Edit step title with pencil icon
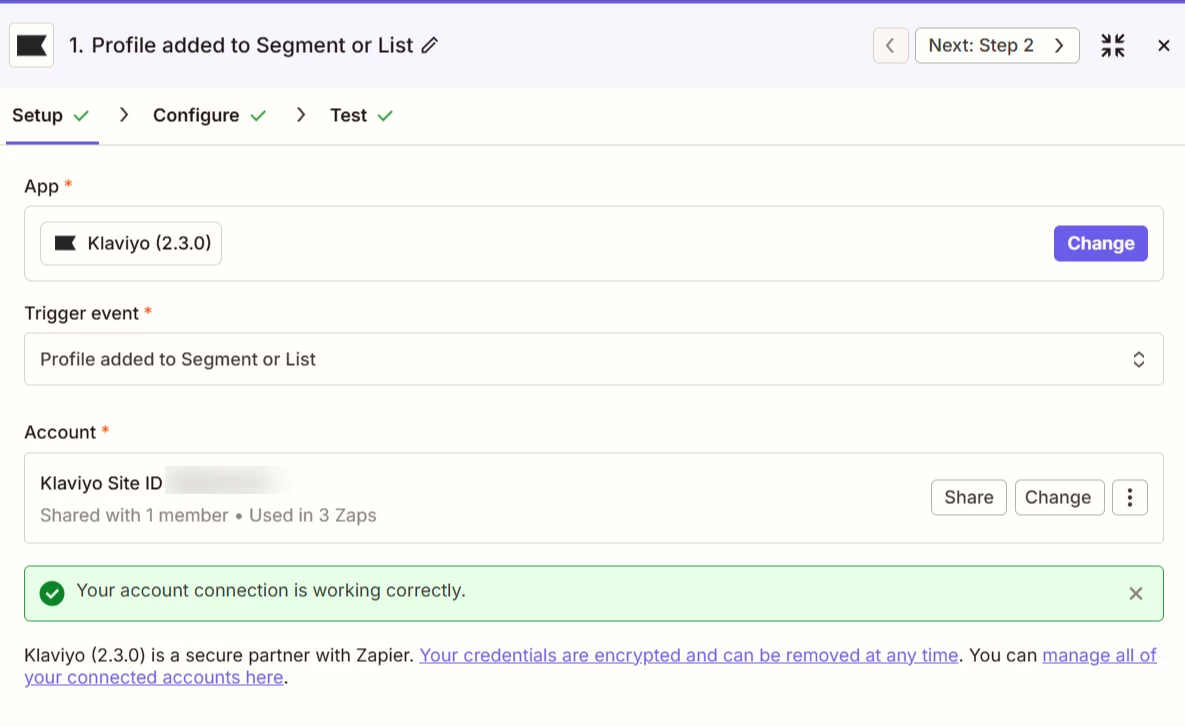This screenshot has height=727, width=1185. pos(429,45)
